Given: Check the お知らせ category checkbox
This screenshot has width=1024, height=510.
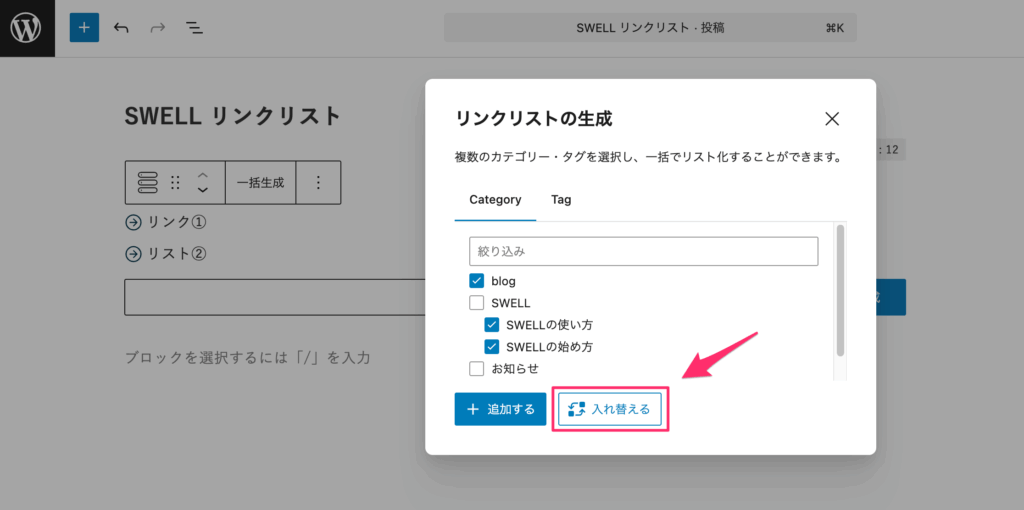Looking at the screenshot, I should [476, 369].
